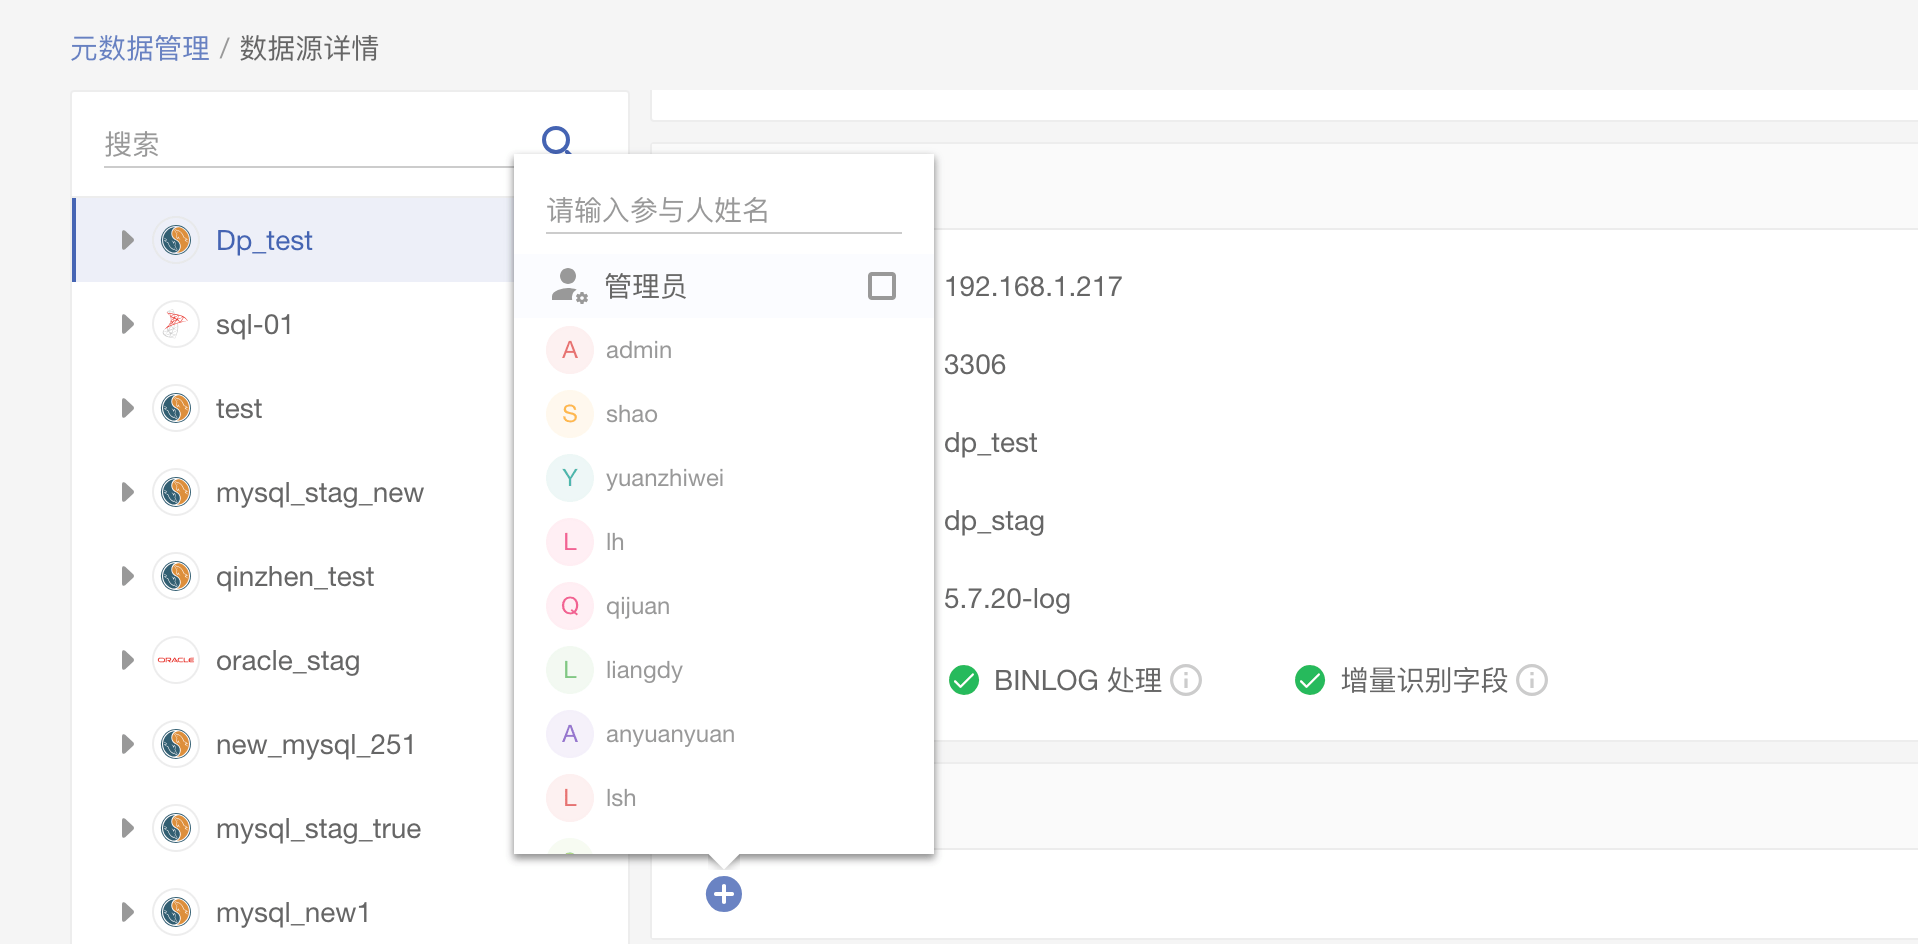This screenshot has width=1918, height=944.
Task: Toggle the 管理员 checkbox
Action: 882,286
